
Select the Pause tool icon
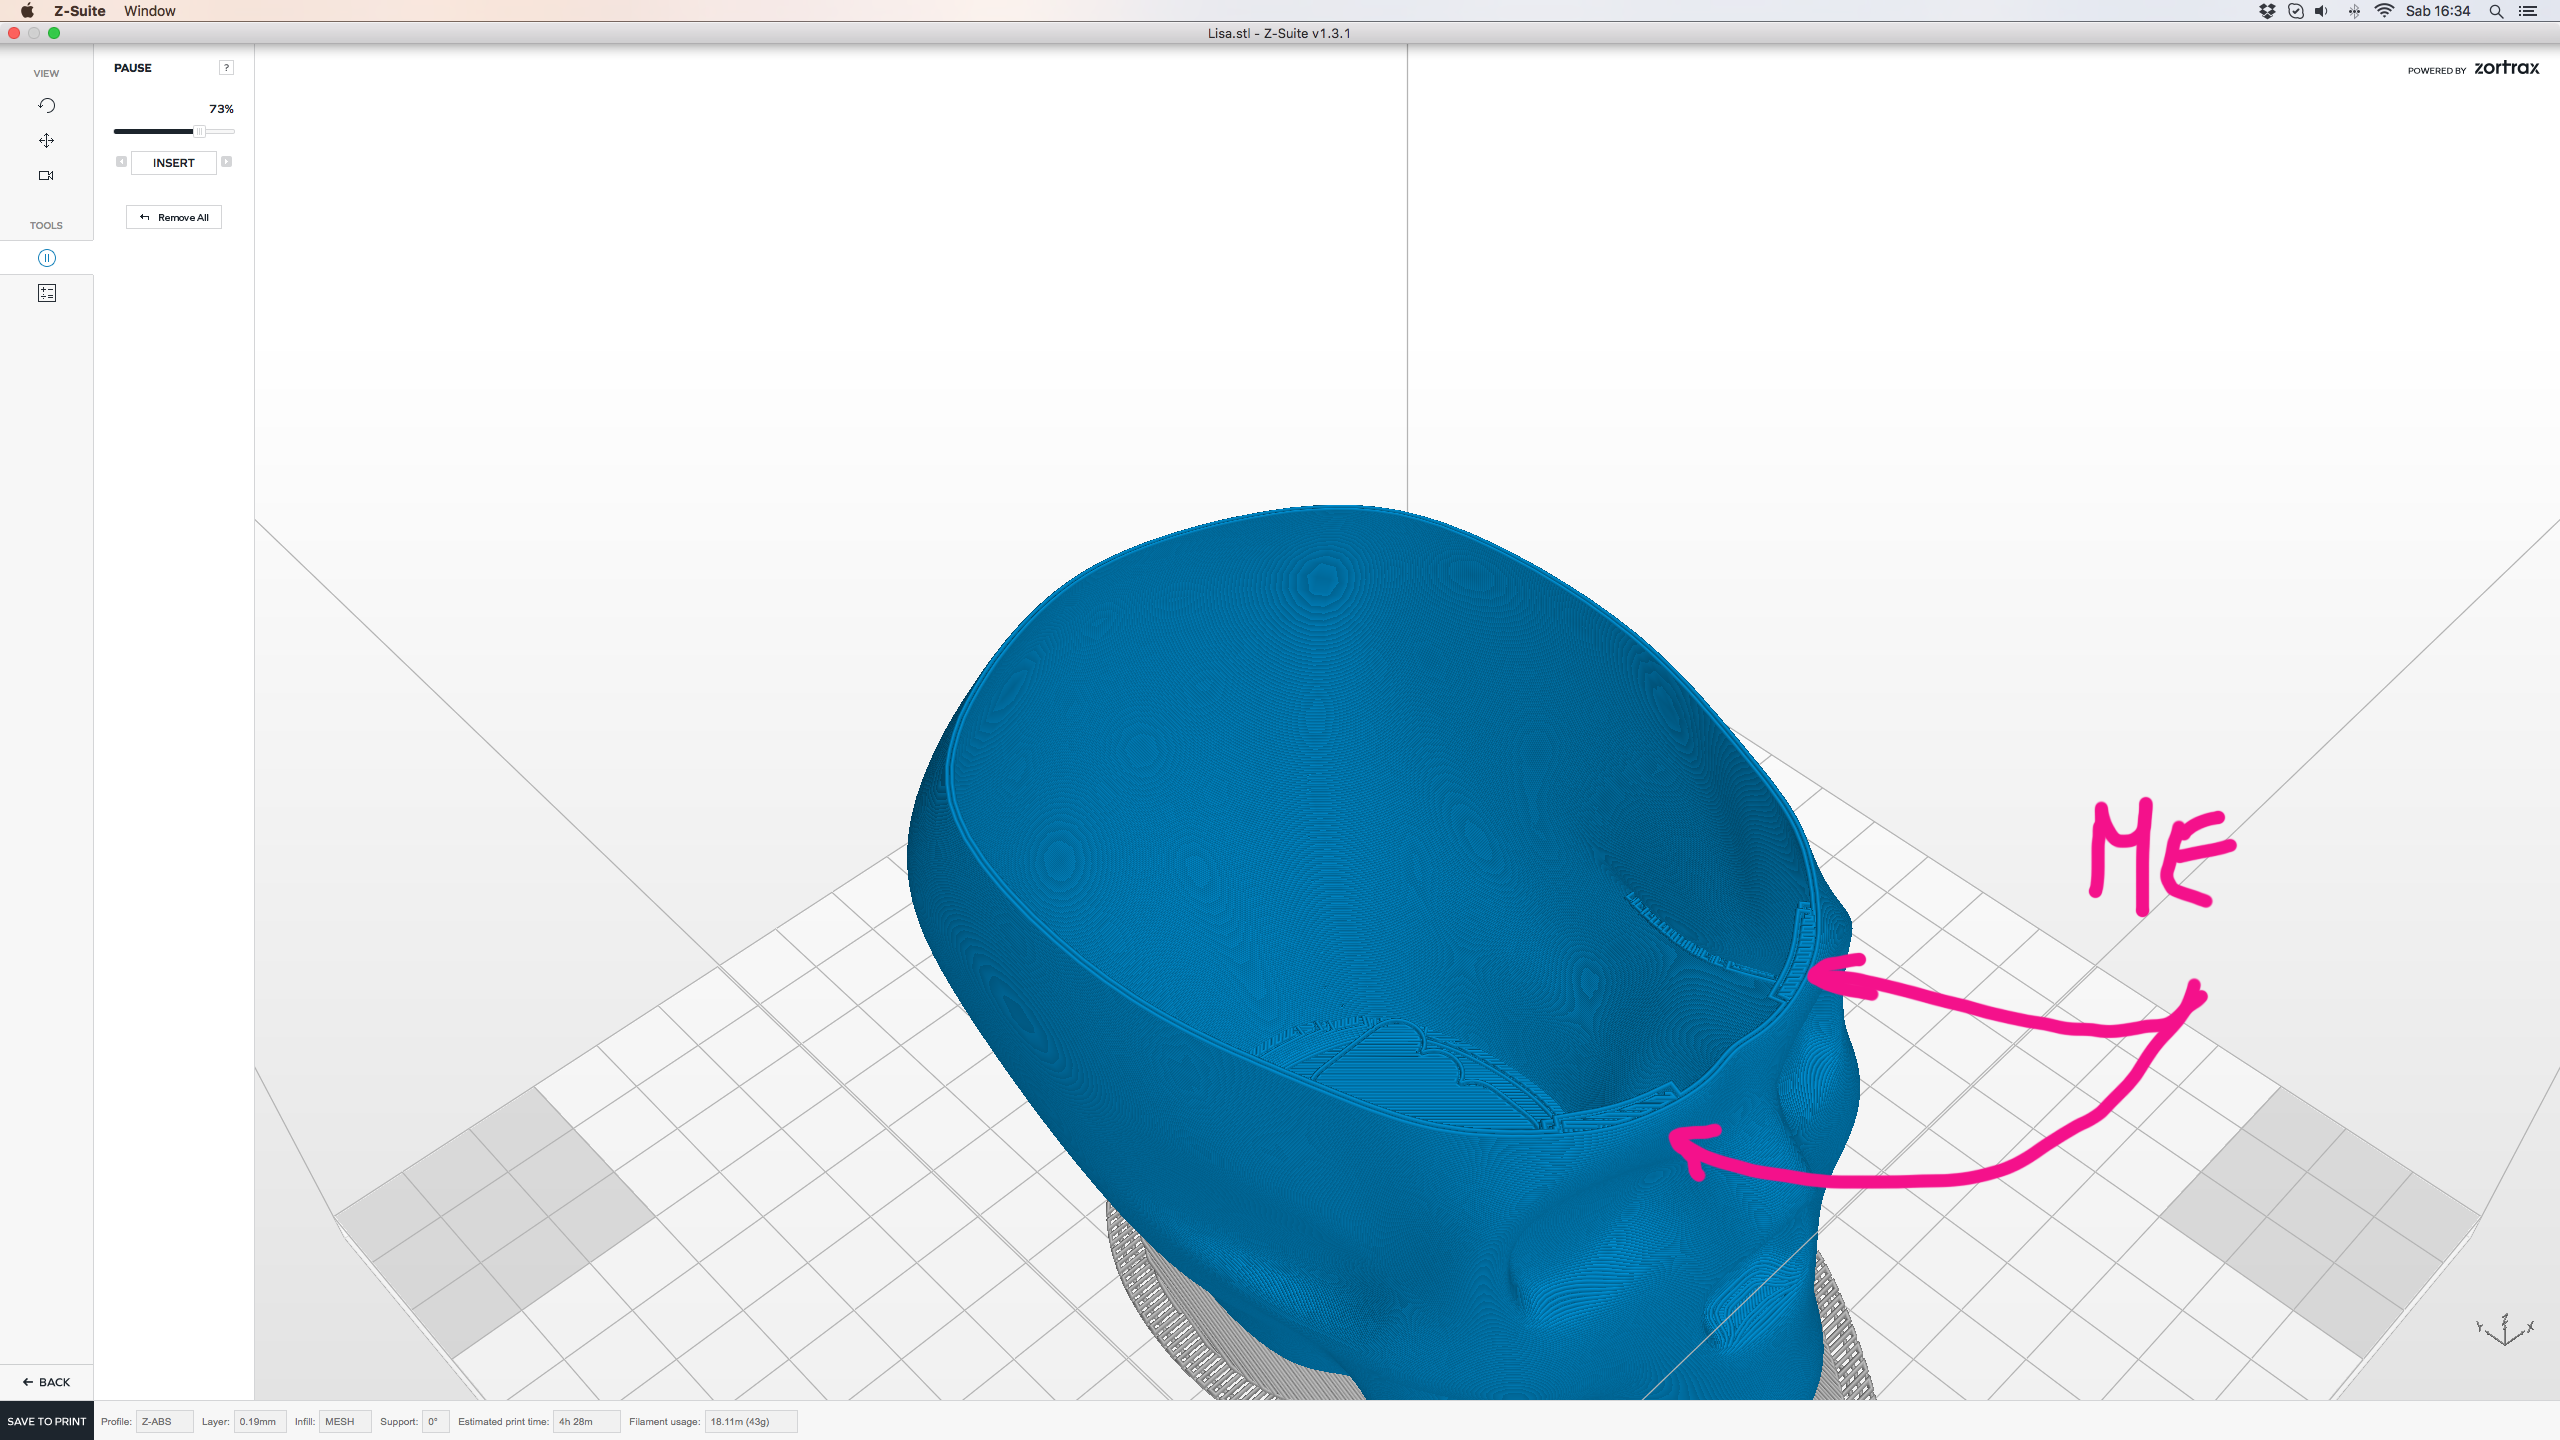(46, 258)
